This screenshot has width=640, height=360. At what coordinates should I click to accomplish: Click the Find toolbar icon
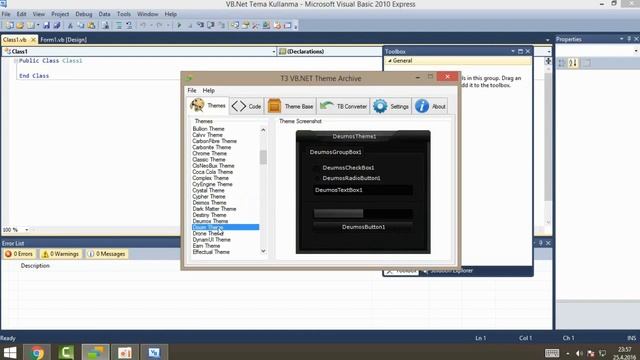point(105,25)
